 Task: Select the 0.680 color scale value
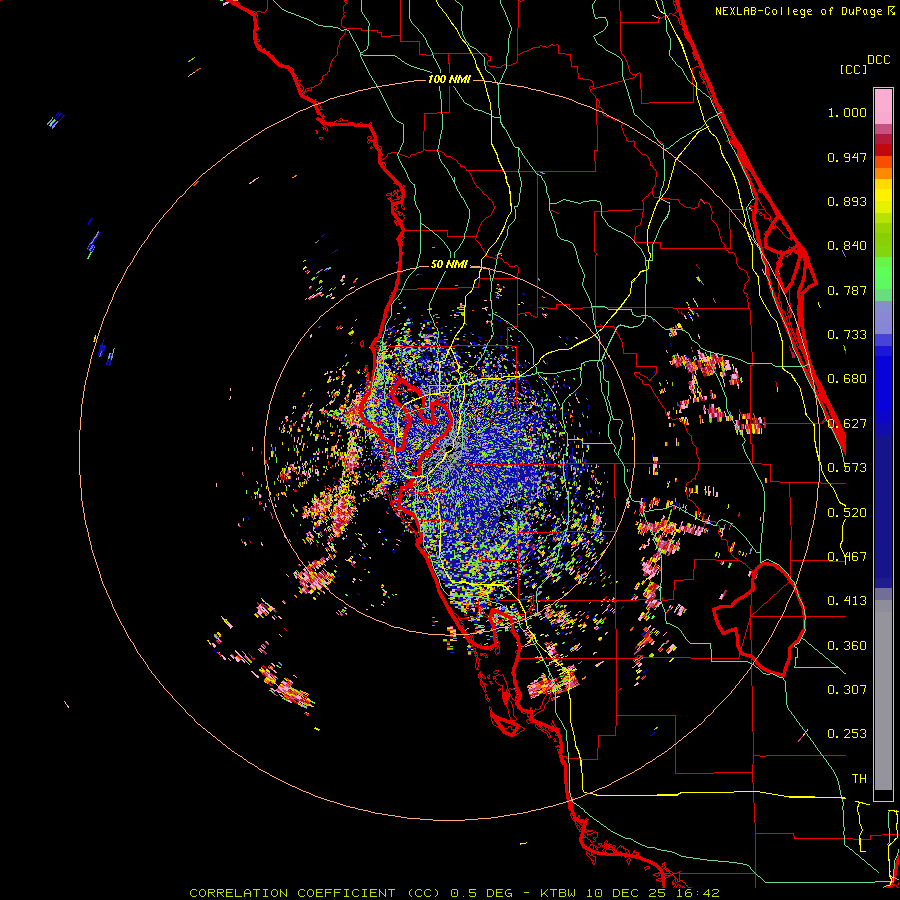847,379
